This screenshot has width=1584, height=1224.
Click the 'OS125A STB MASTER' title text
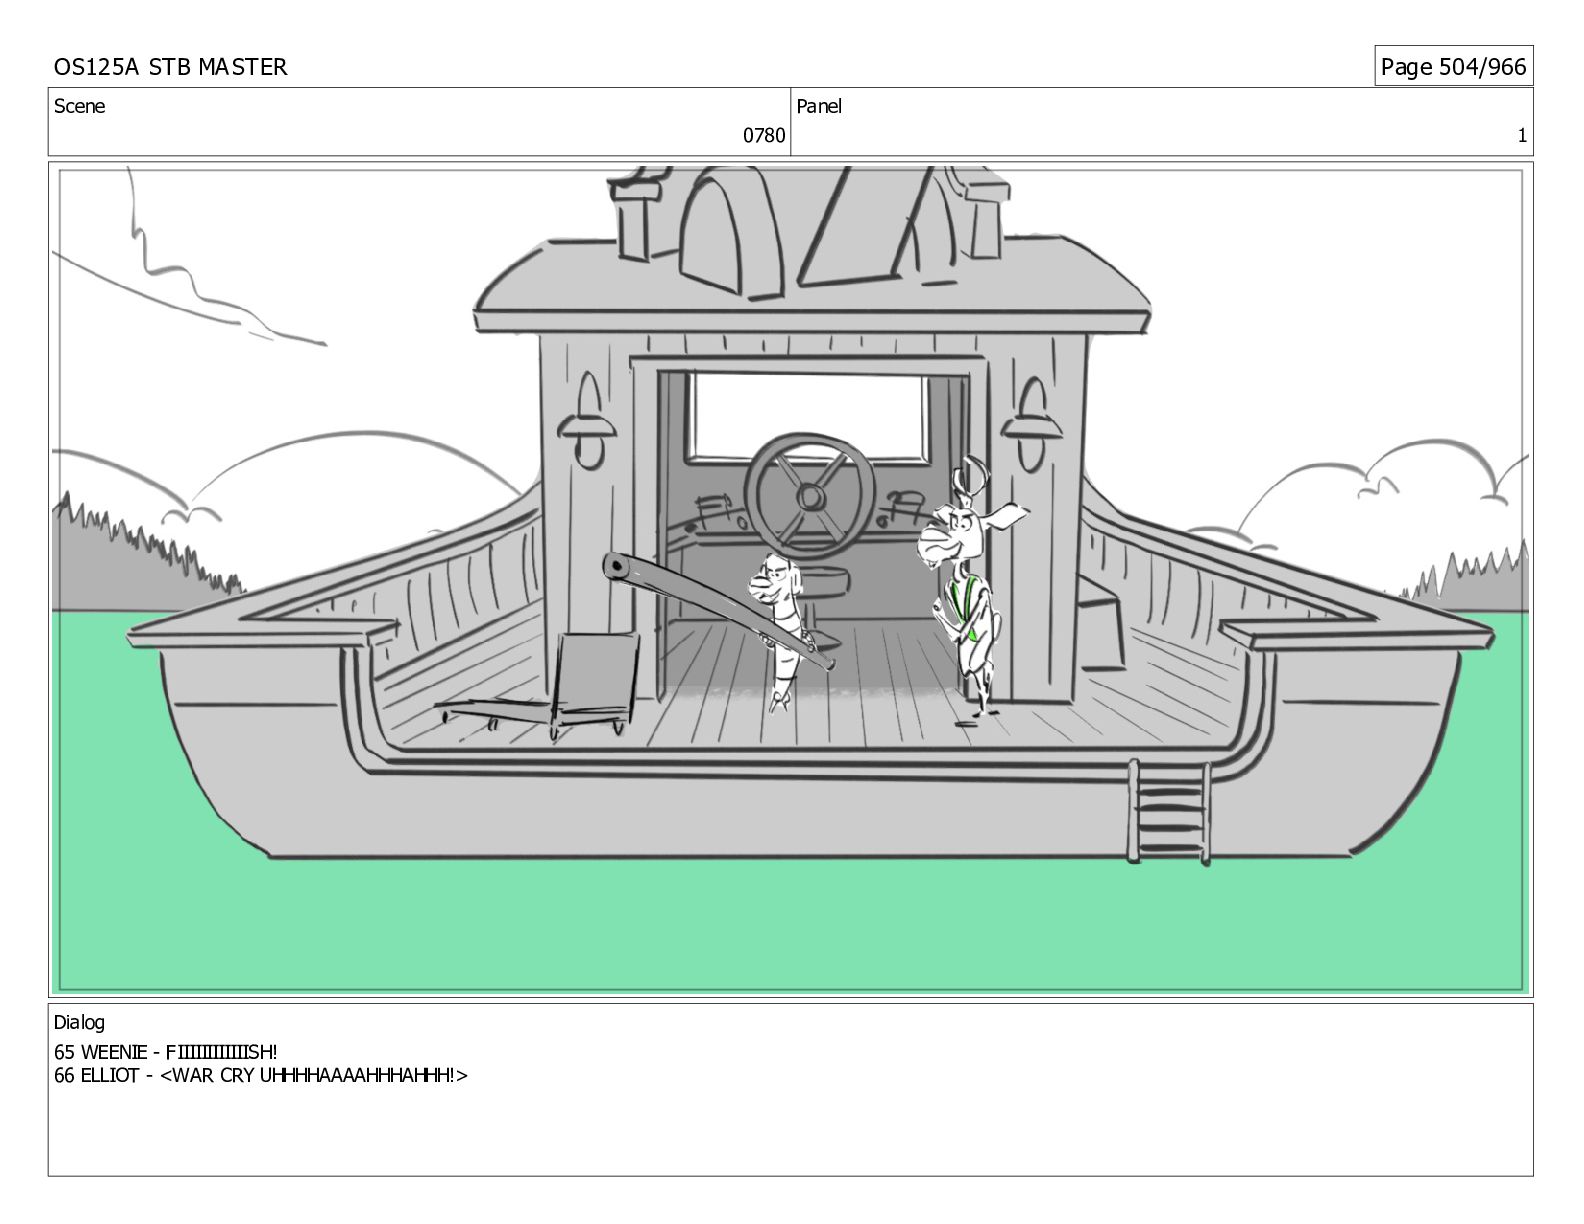pos(170,67)
